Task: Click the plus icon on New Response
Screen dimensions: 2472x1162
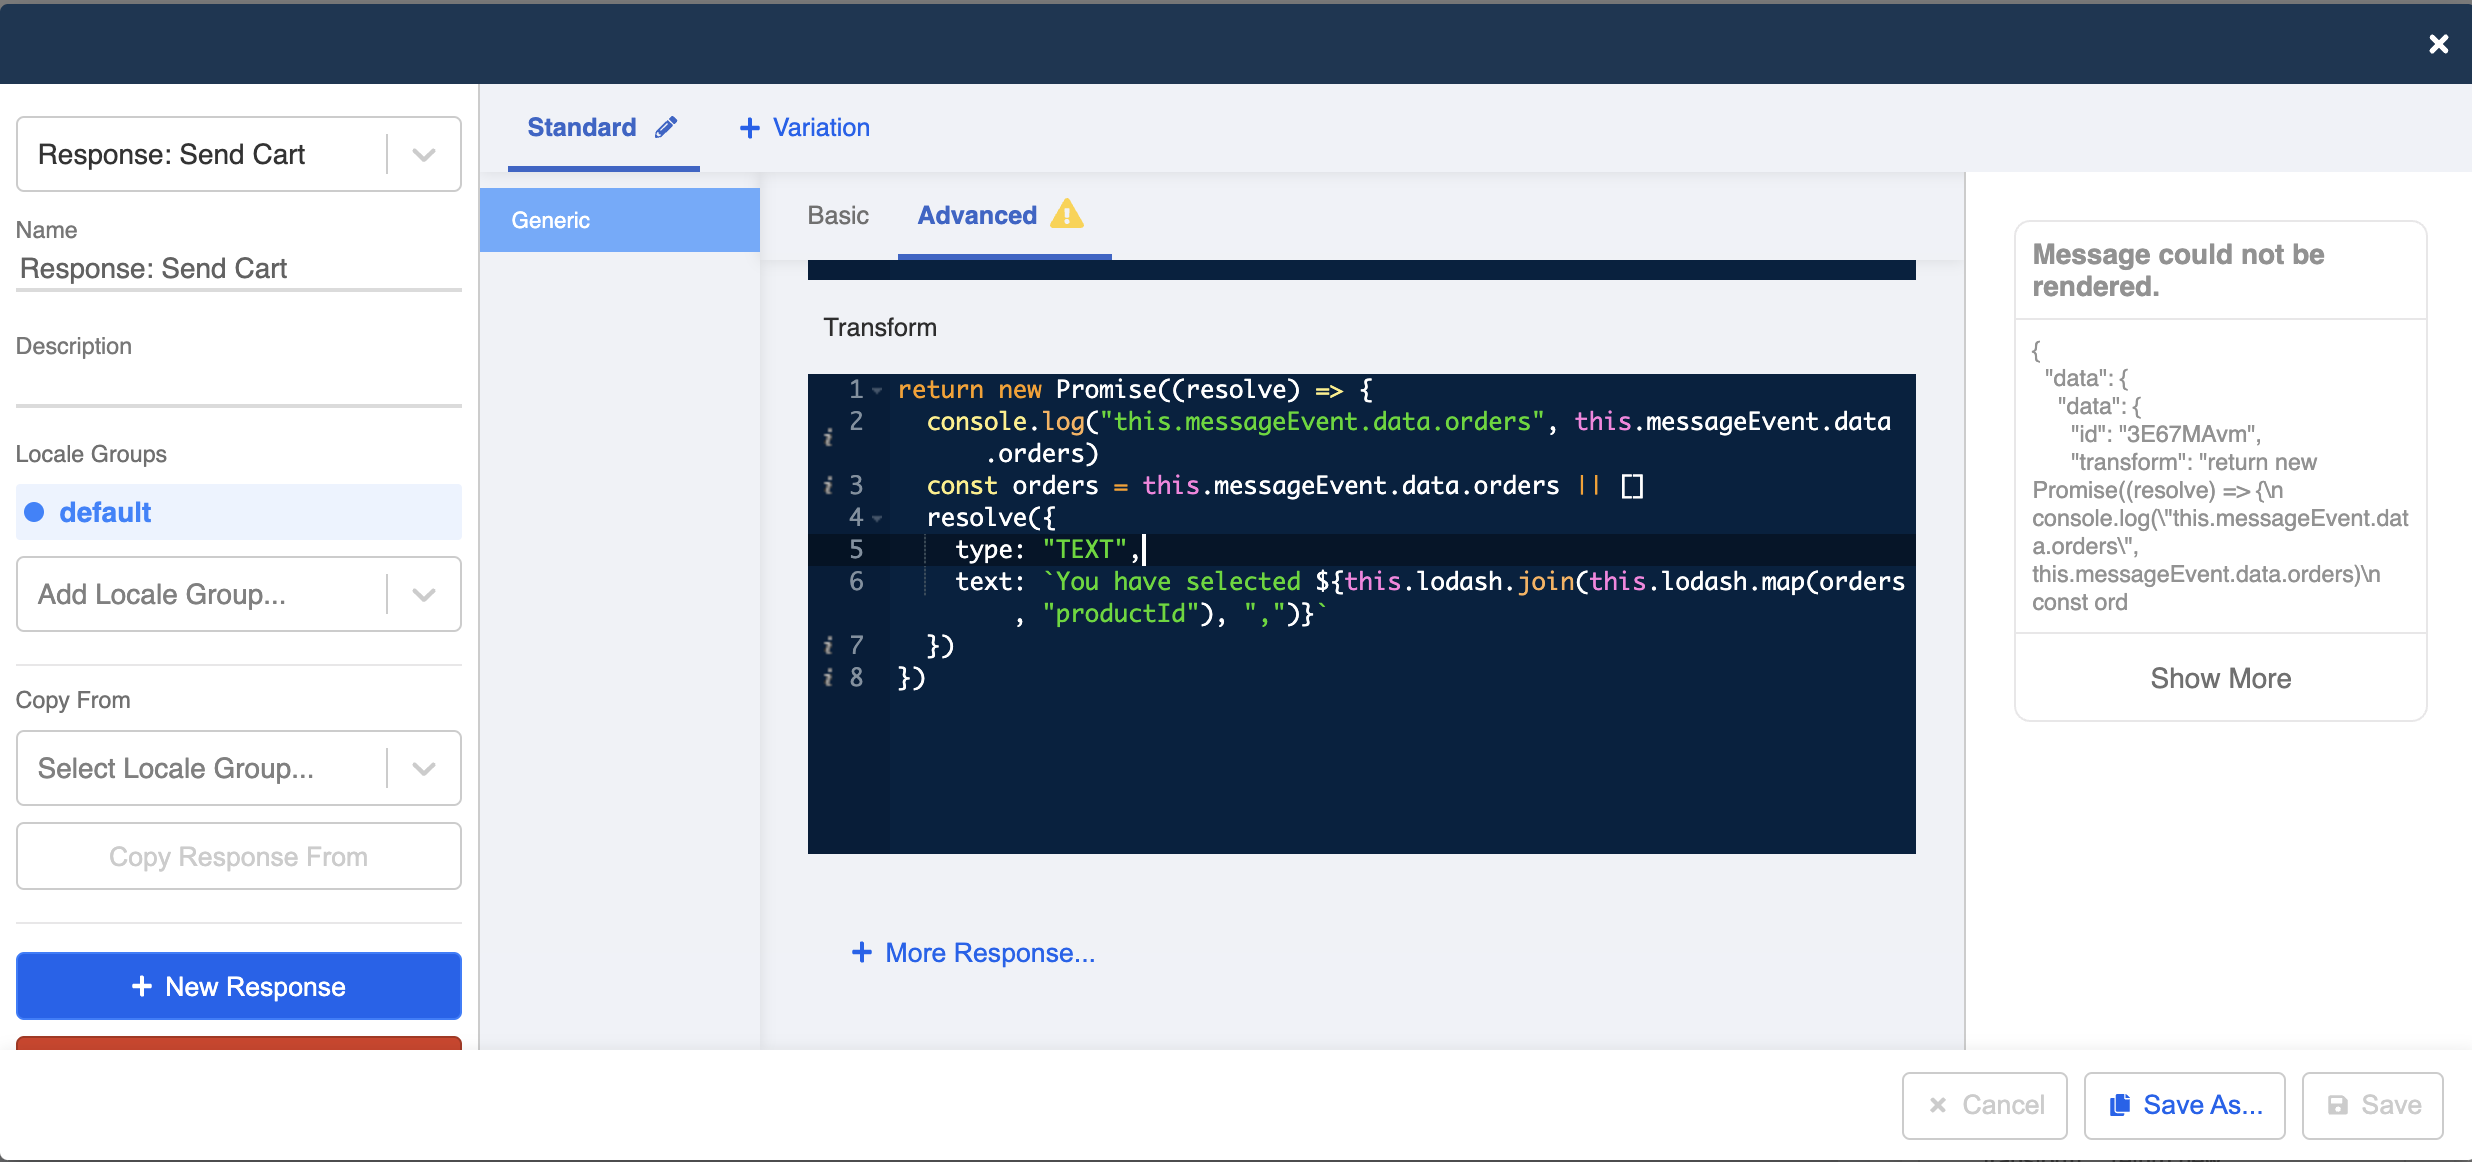Action: click(141, 986)
